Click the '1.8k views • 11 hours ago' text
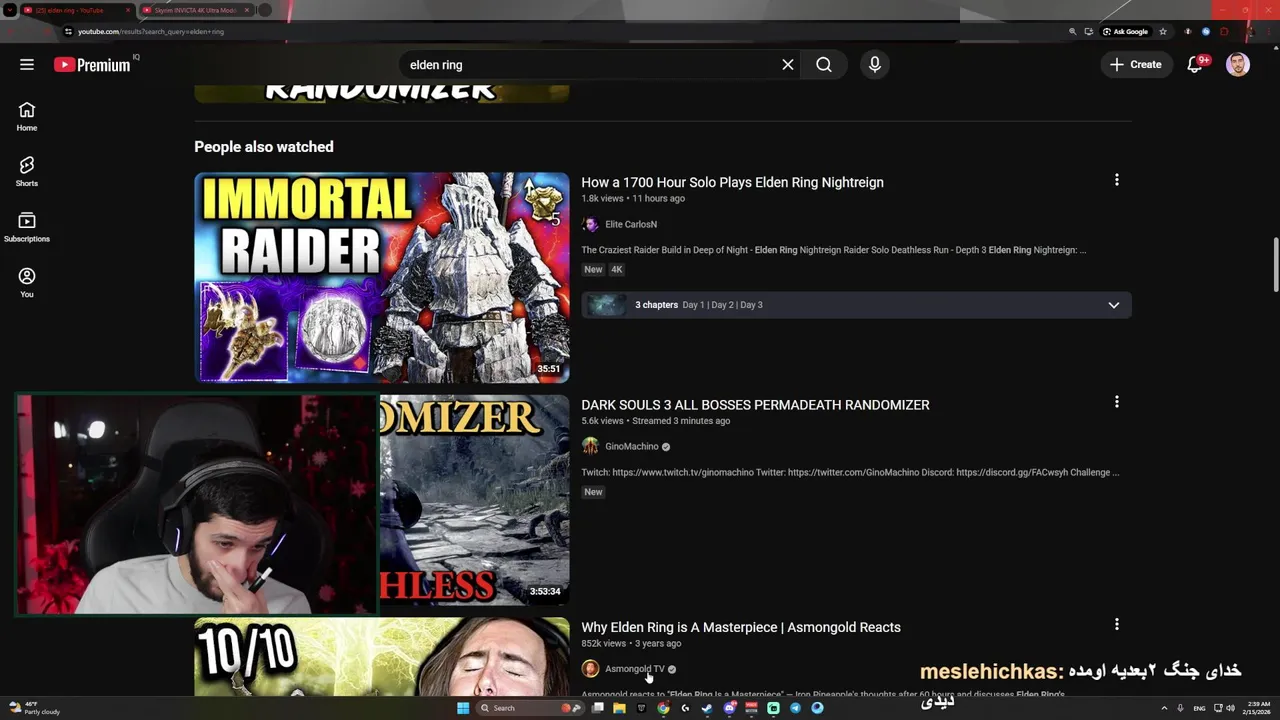1280x720 pixels. (633, 199)
